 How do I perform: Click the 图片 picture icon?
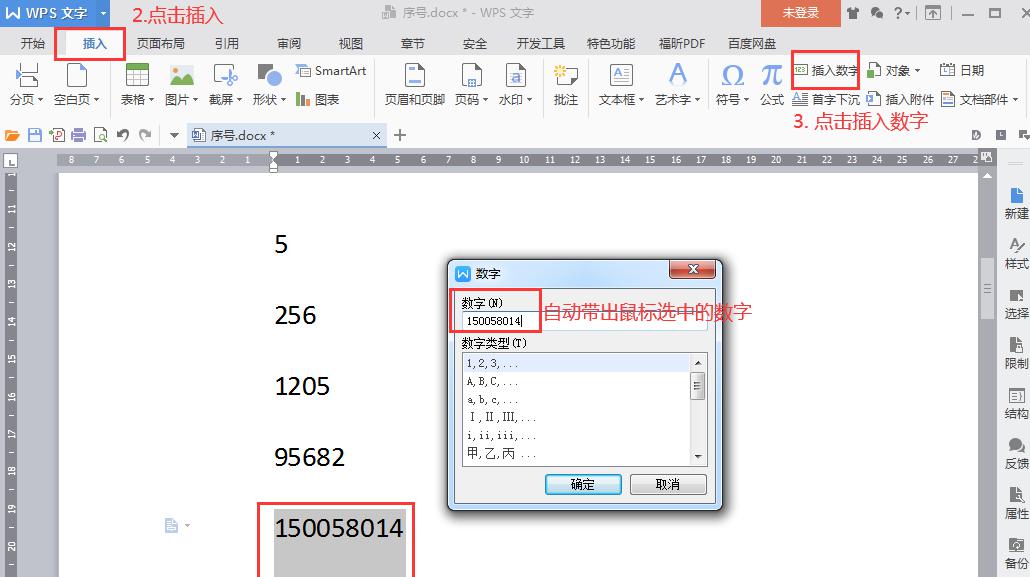(182, 76)
